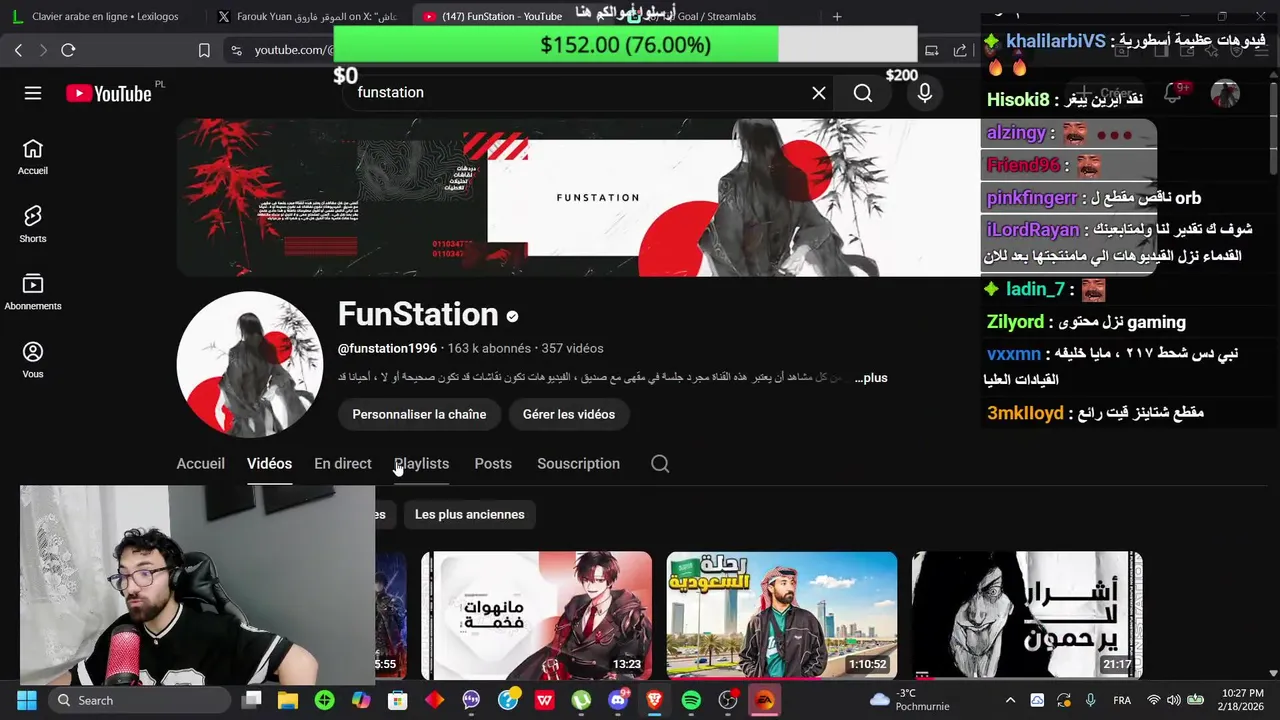Open the new tab plus button
1280x720 pixels.
pos(837,16)
